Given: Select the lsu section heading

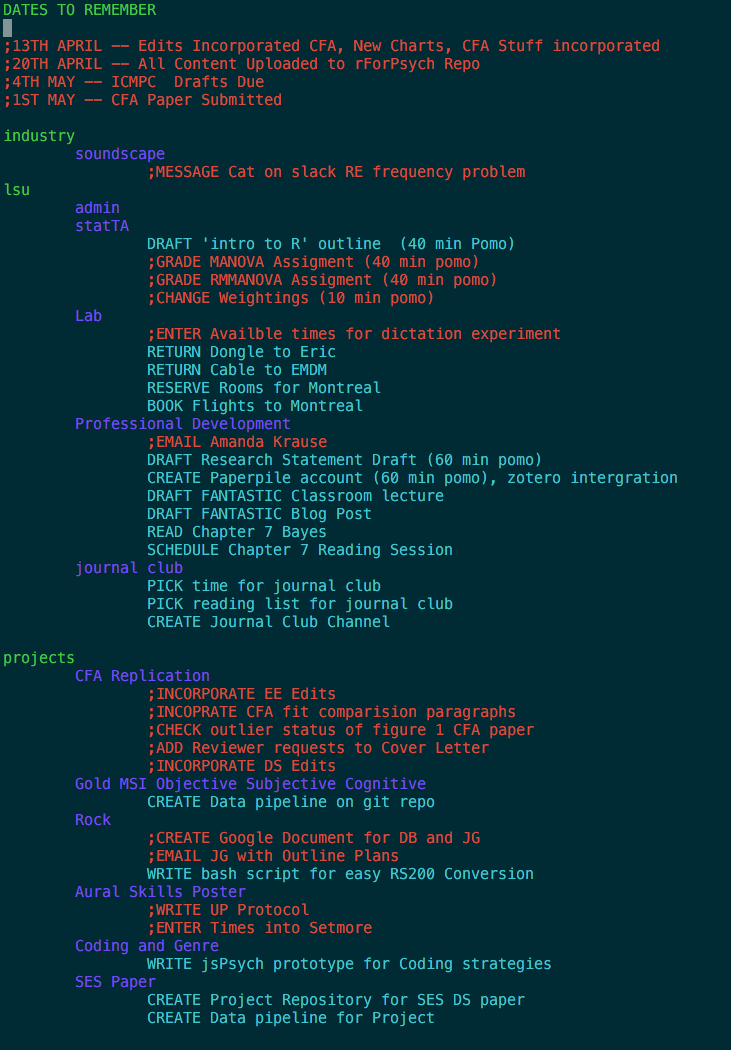Looking at the screenshot, I should 17,190.
